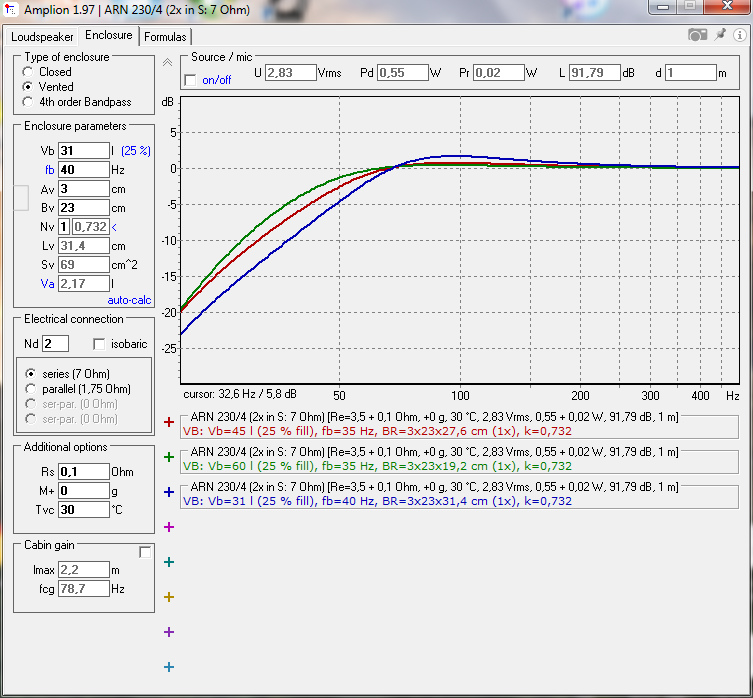Viewport: 753px width, 698px height.
Task: Take a screenshot with the camera icon
Action: click(697, 35)
